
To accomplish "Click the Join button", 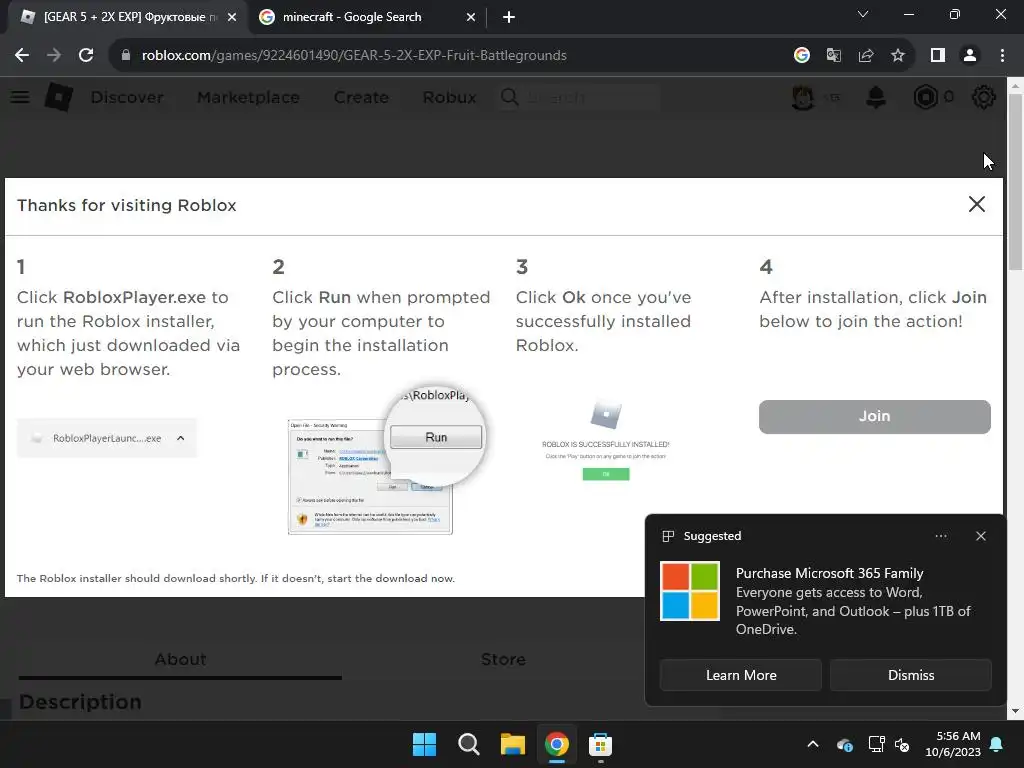I will point(874,417).
